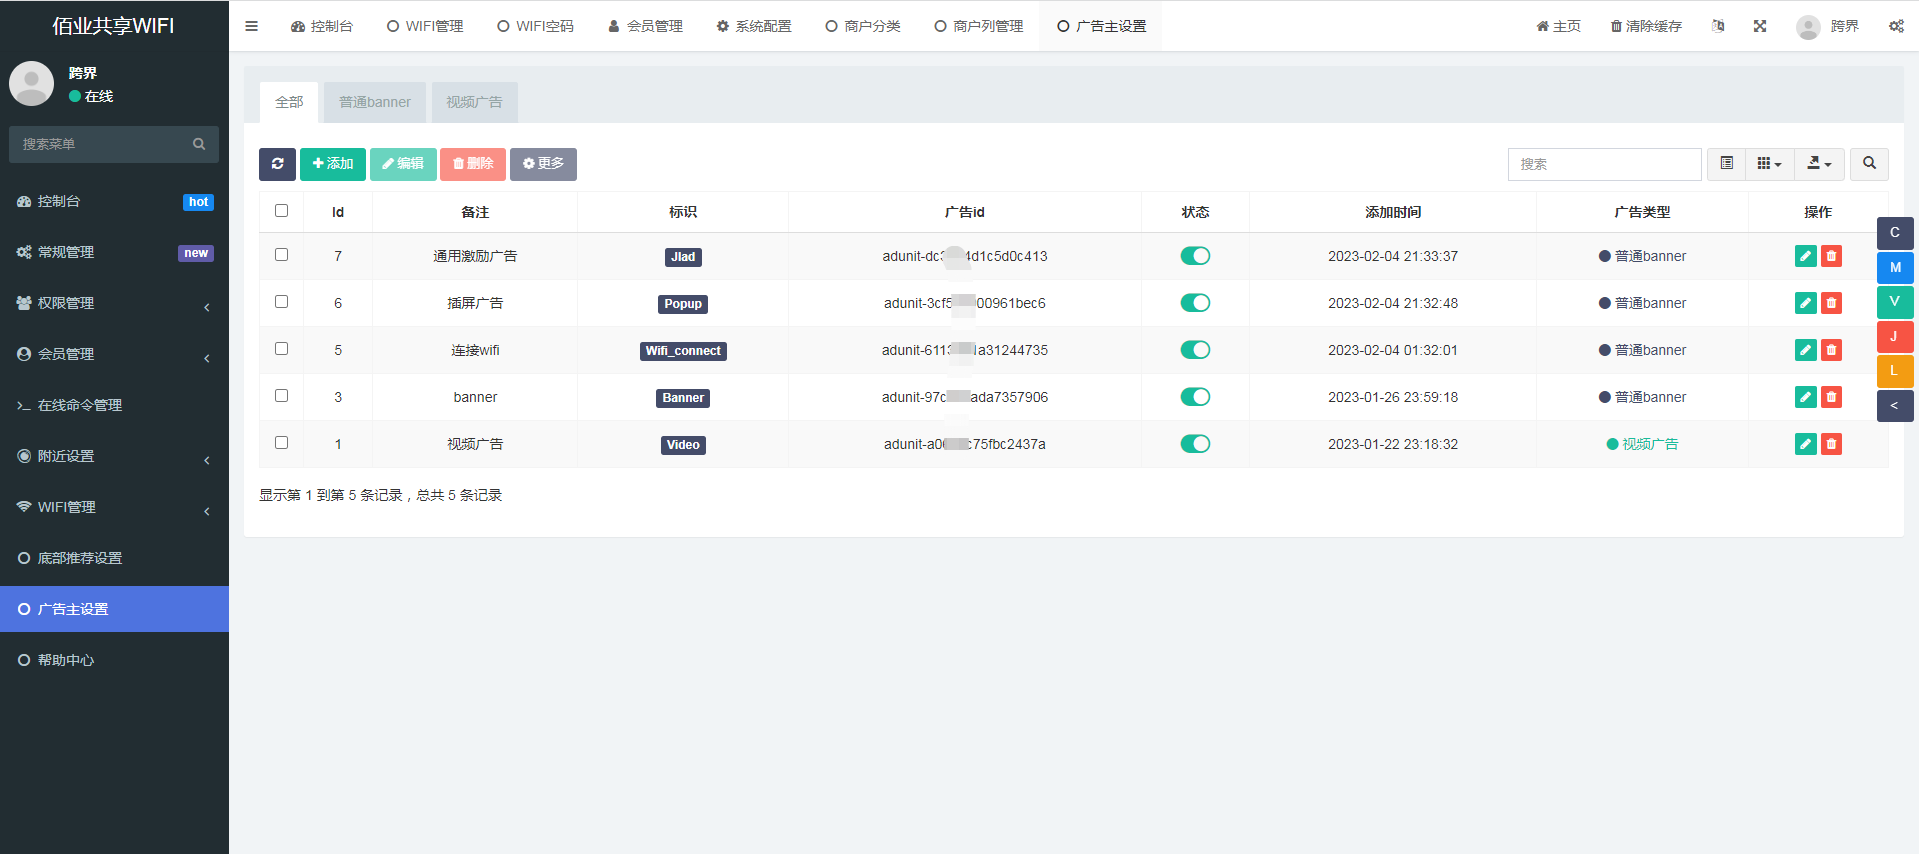Click the 搜索 input field above table
The height and width of the screenshot is (854, 1919).
point(1603,164)
